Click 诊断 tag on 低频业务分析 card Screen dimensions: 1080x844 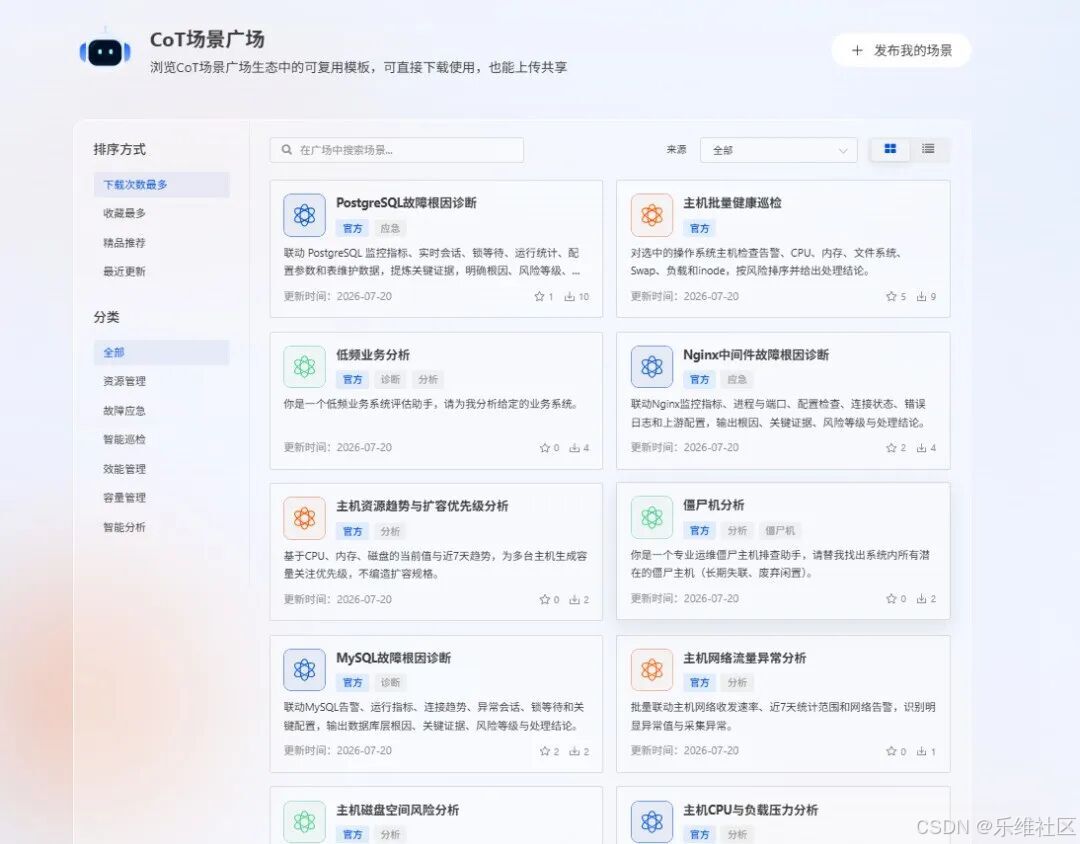tap(390, 380)
